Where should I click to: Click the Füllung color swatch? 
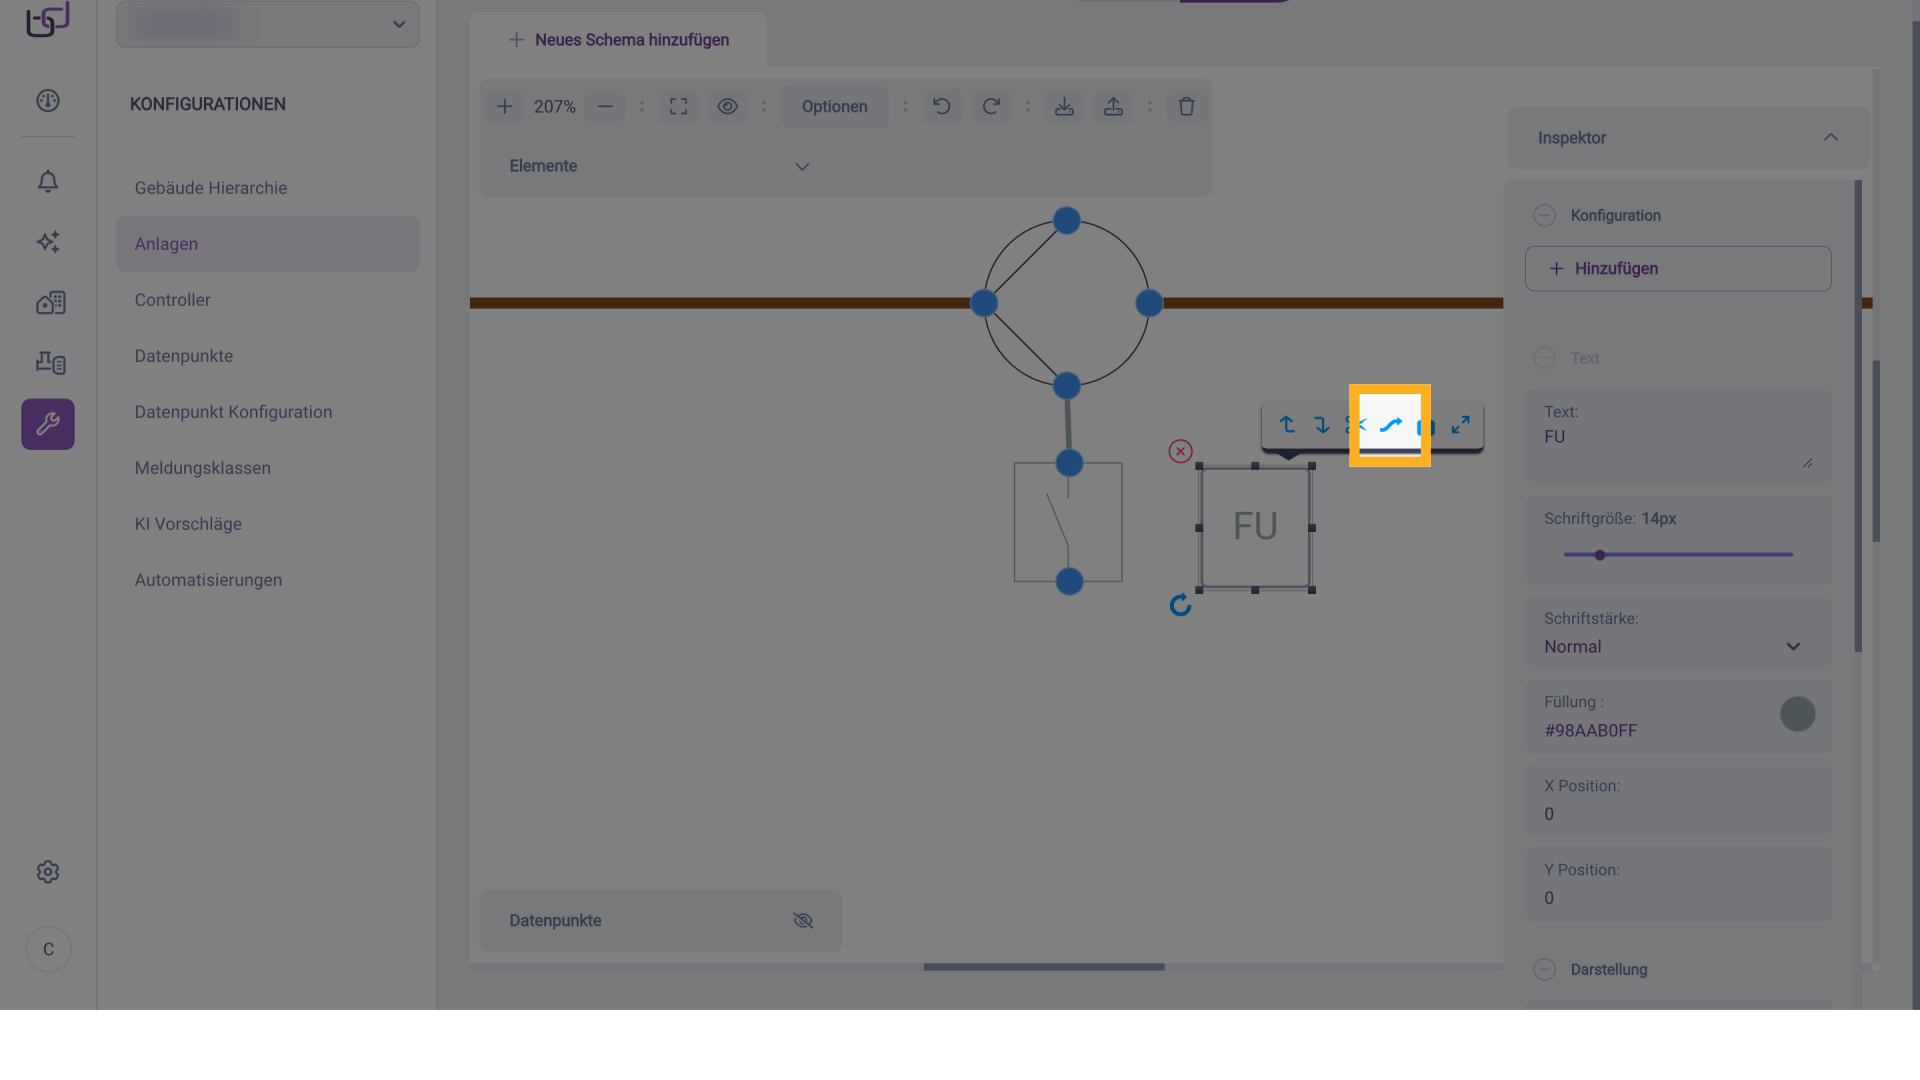pos(1797,714)
